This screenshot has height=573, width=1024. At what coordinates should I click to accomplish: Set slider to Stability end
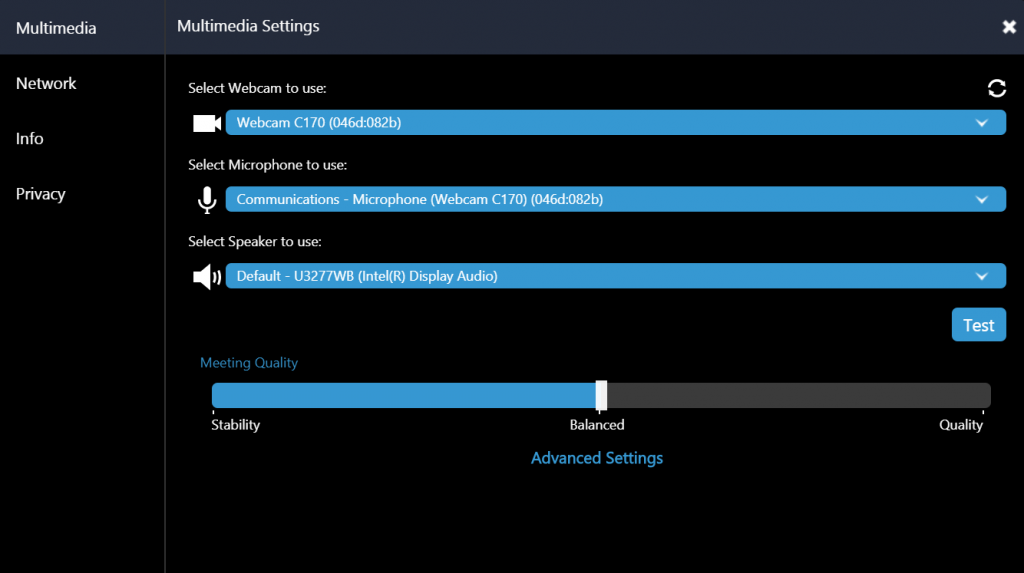tap(214, 396)
